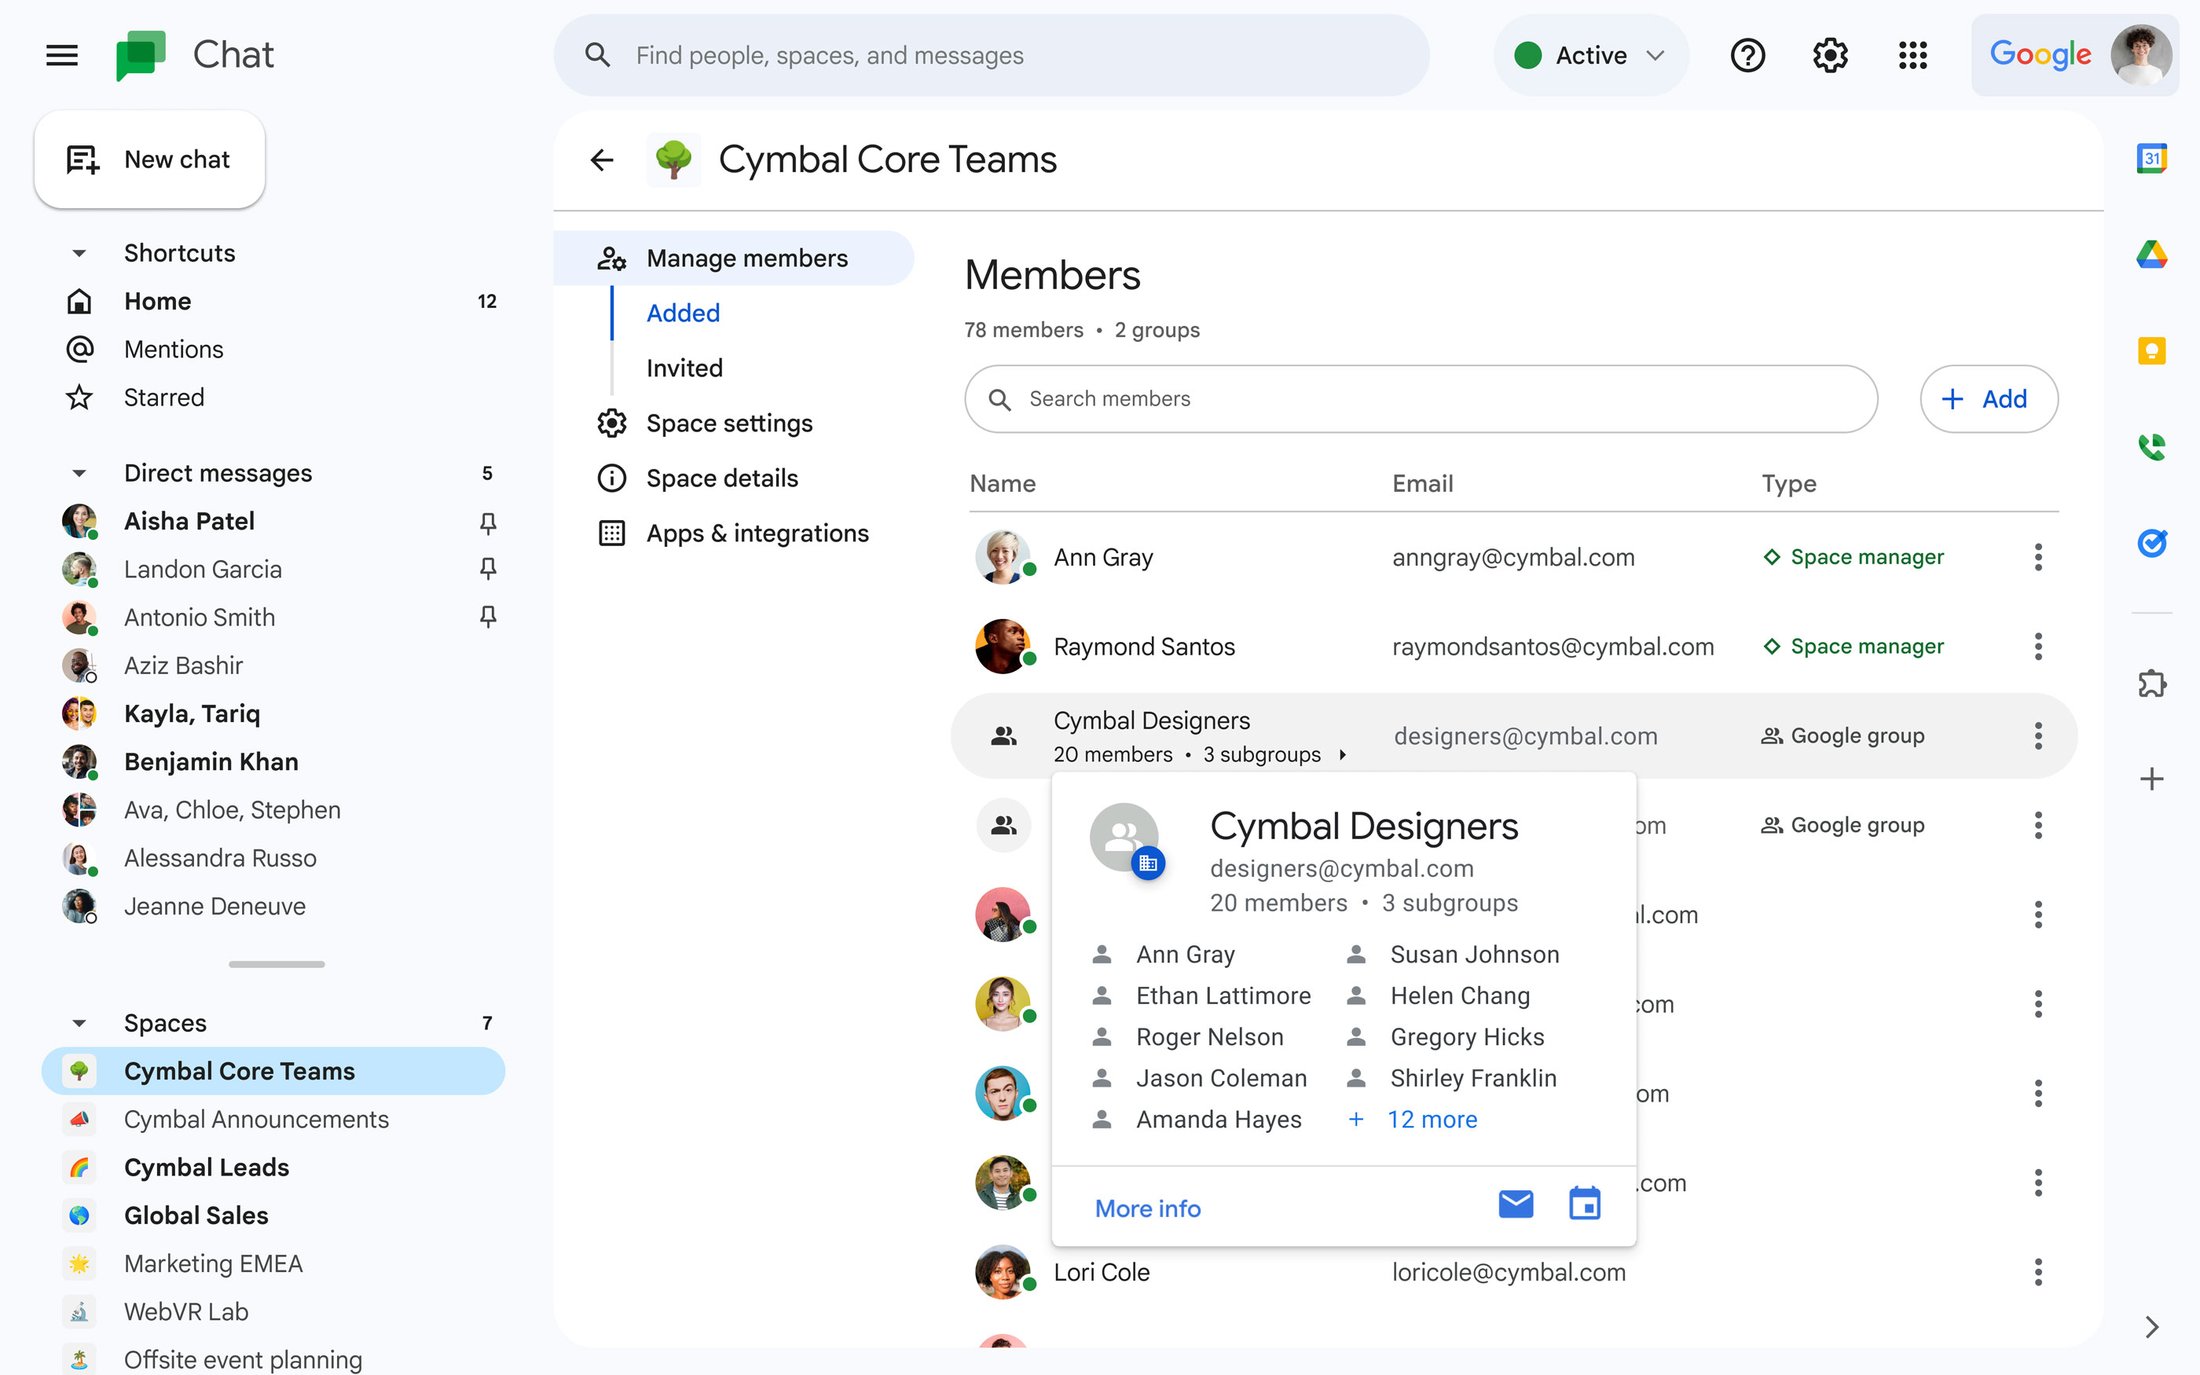This screenshot has height=1375, width=2200.
Task: Unpin the Landon Garcia conversation
Action: tap(488, 569)
